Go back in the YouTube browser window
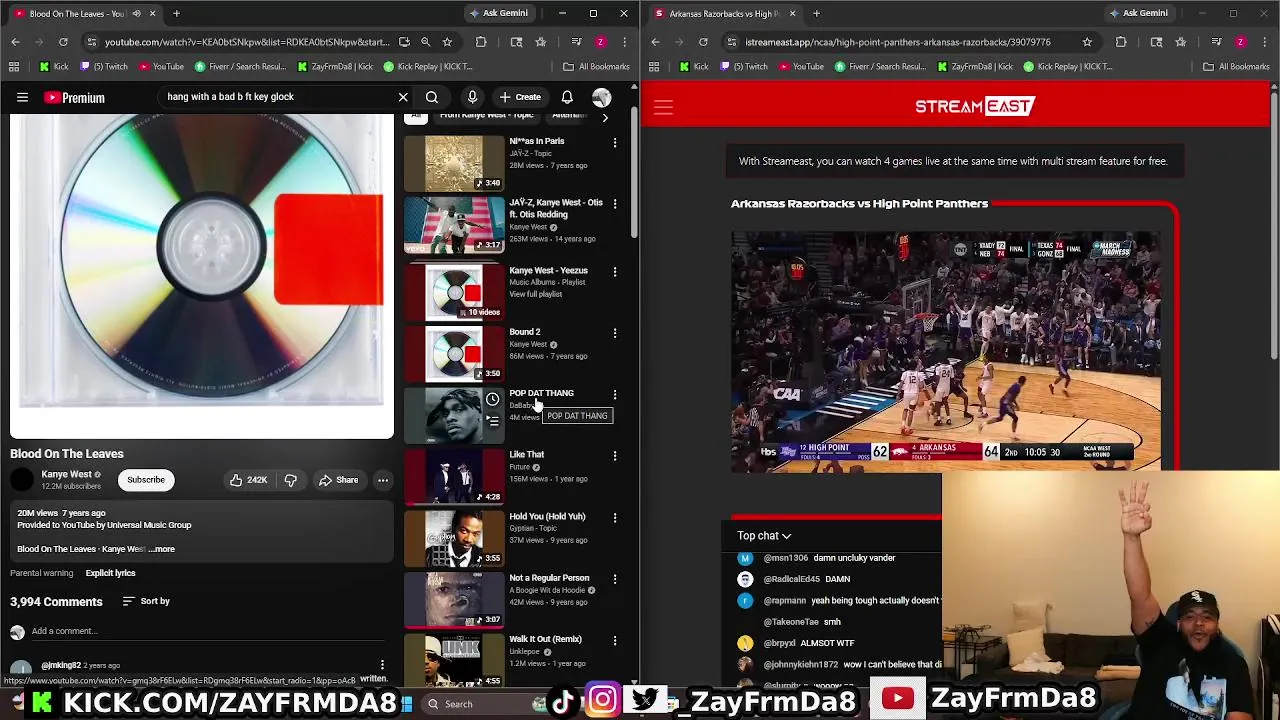The width and height of the screenshot is (1280, 720). click(x=15, y=42)
